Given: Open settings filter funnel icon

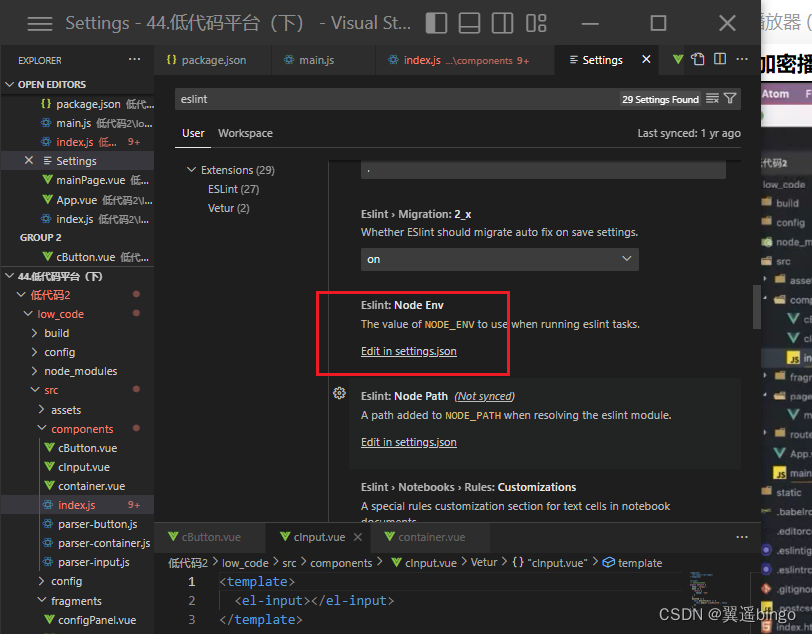Looking at the screenshot, I should coord(730,98).
